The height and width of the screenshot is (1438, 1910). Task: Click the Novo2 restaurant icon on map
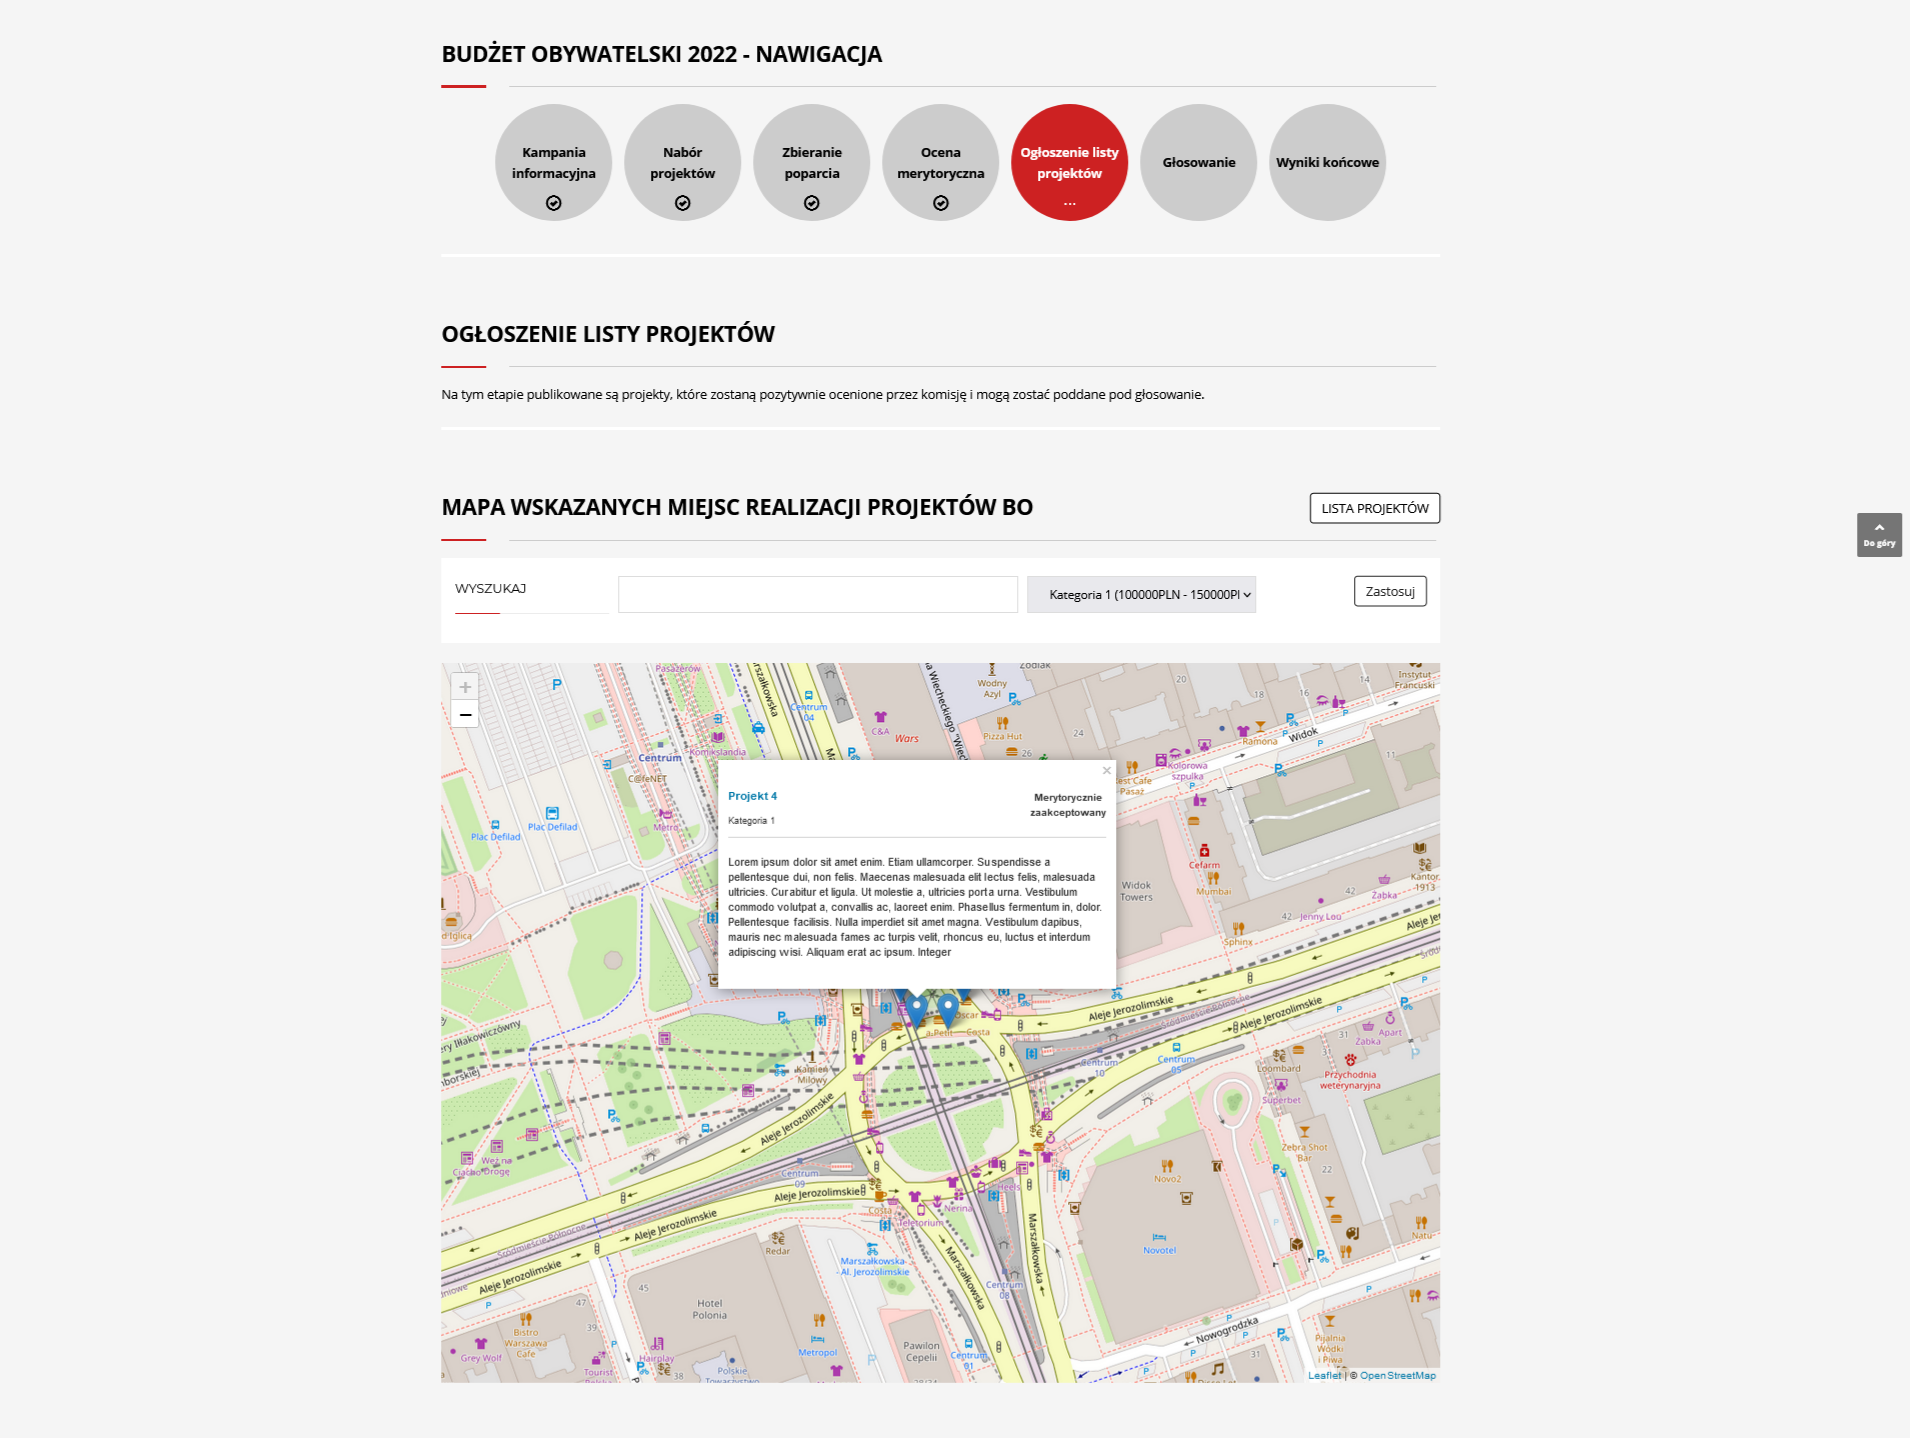pyautogui.click(x=1167, y=1165)
